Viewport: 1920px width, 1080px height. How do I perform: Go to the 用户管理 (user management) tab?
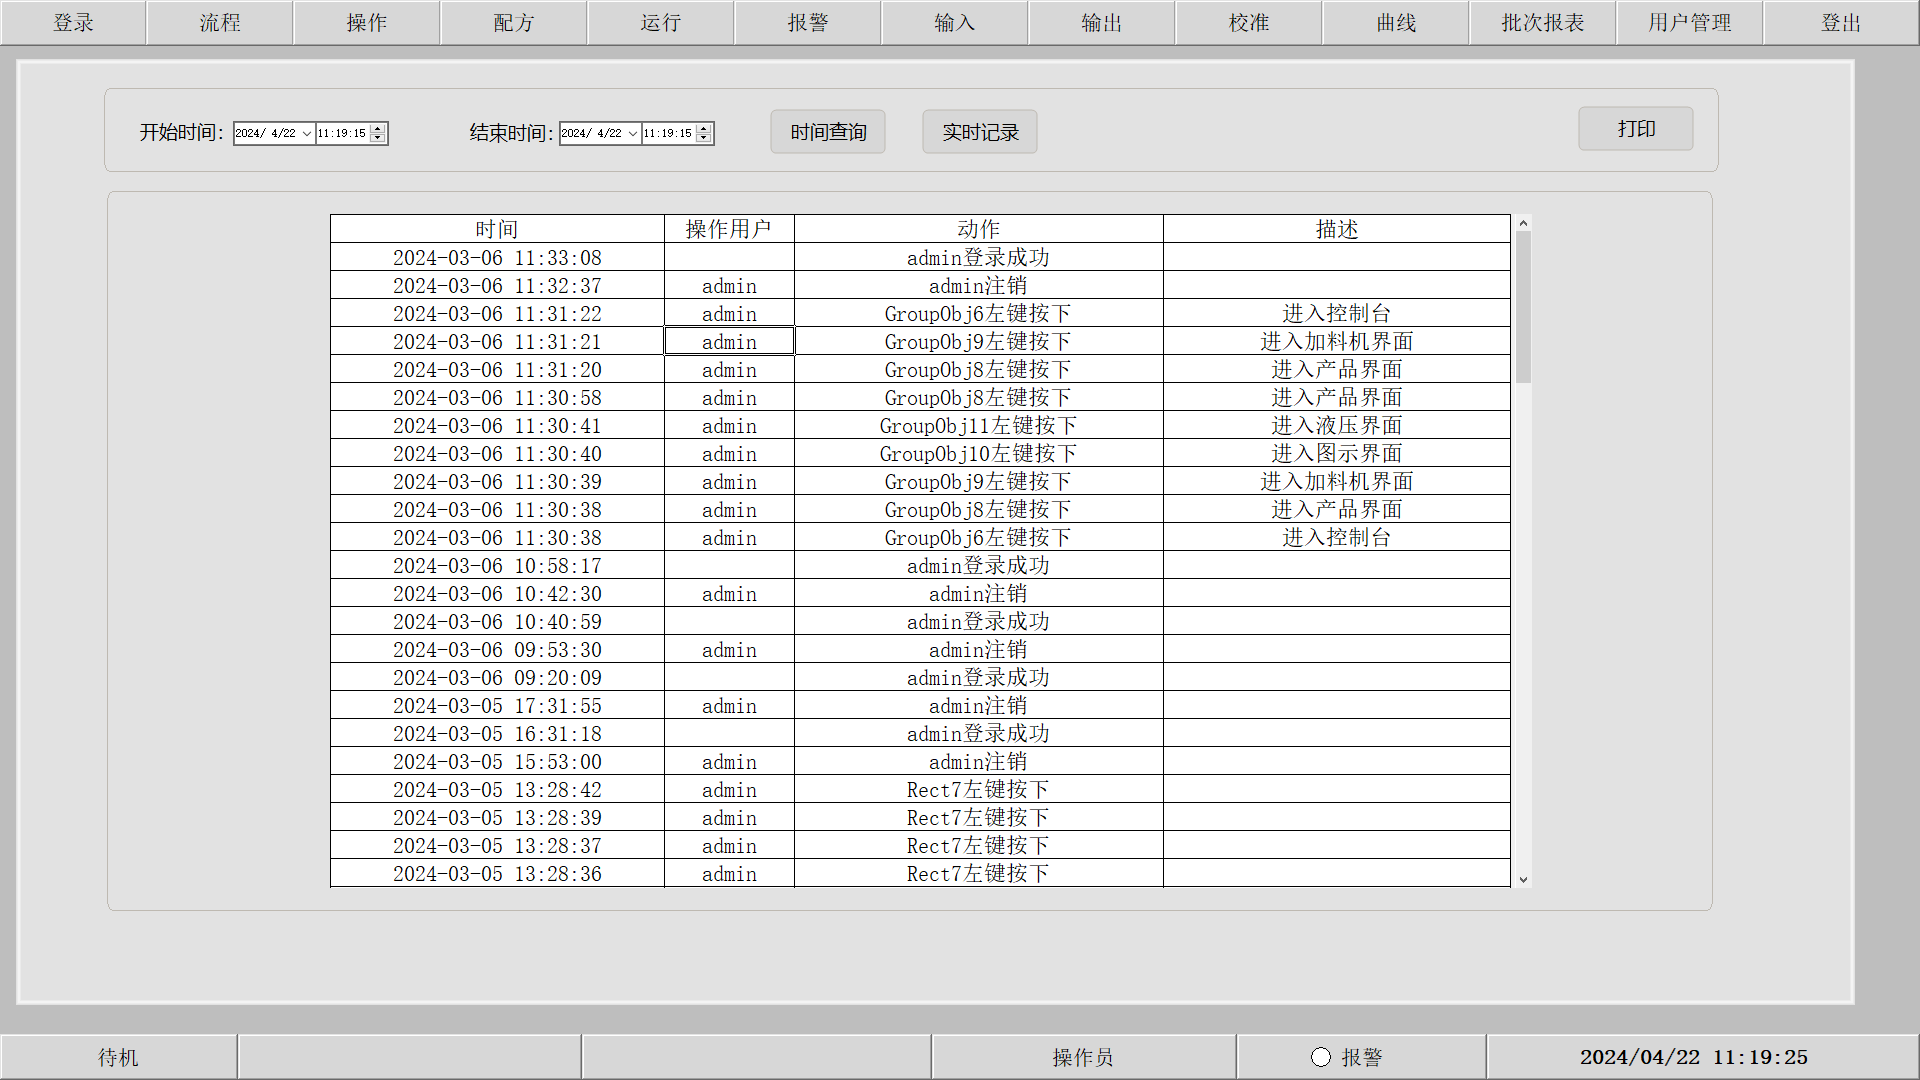point(1689,22)
